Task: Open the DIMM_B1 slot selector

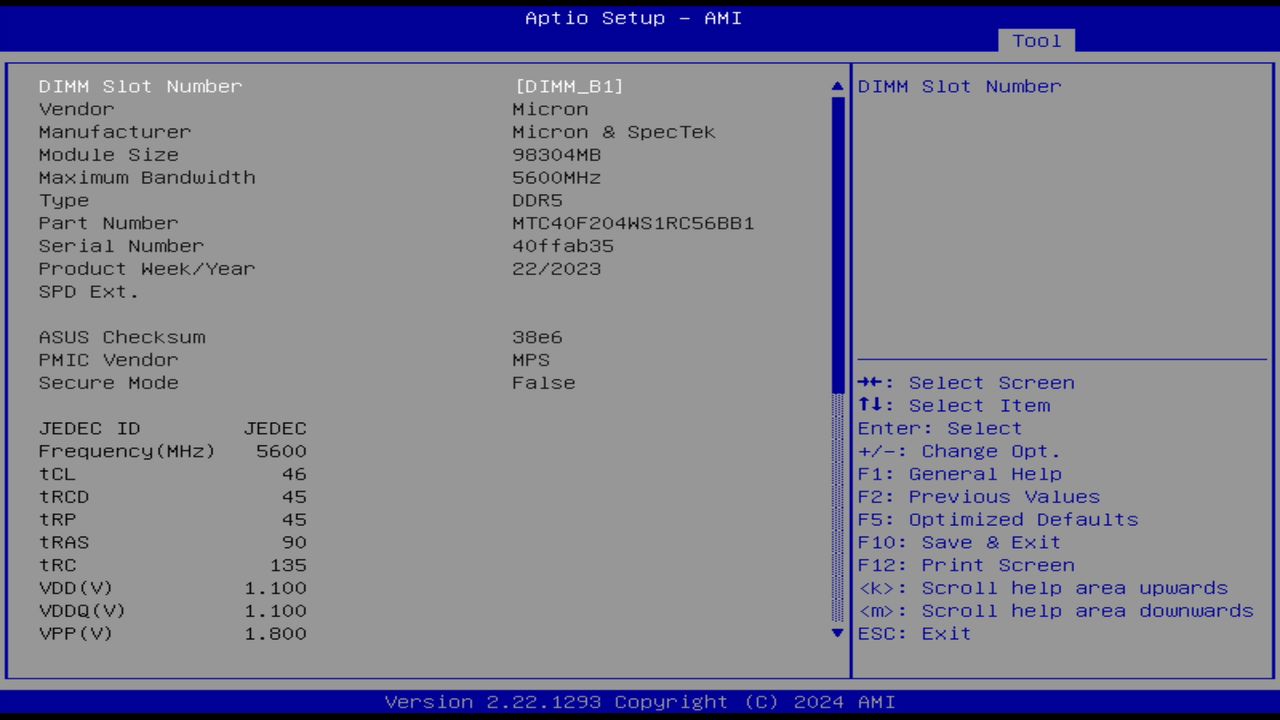Action: coord(569,86)
